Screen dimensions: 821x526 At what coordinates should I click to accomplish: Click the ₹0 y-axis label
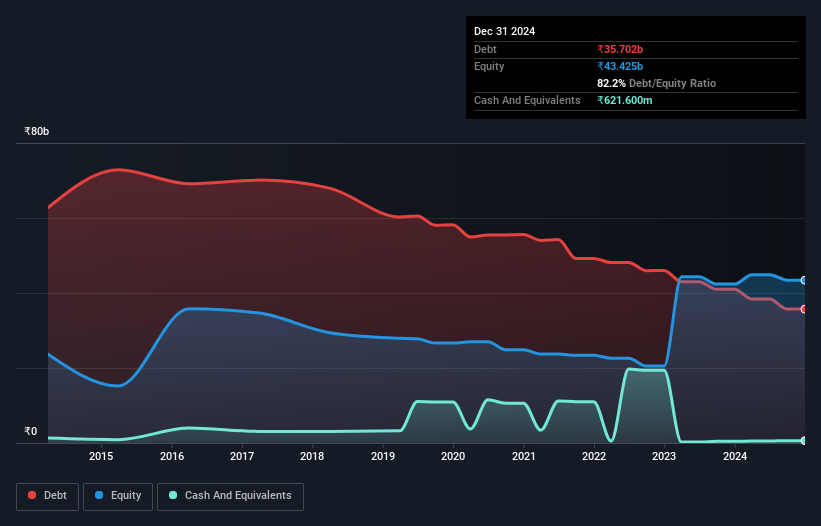(31, 431)
